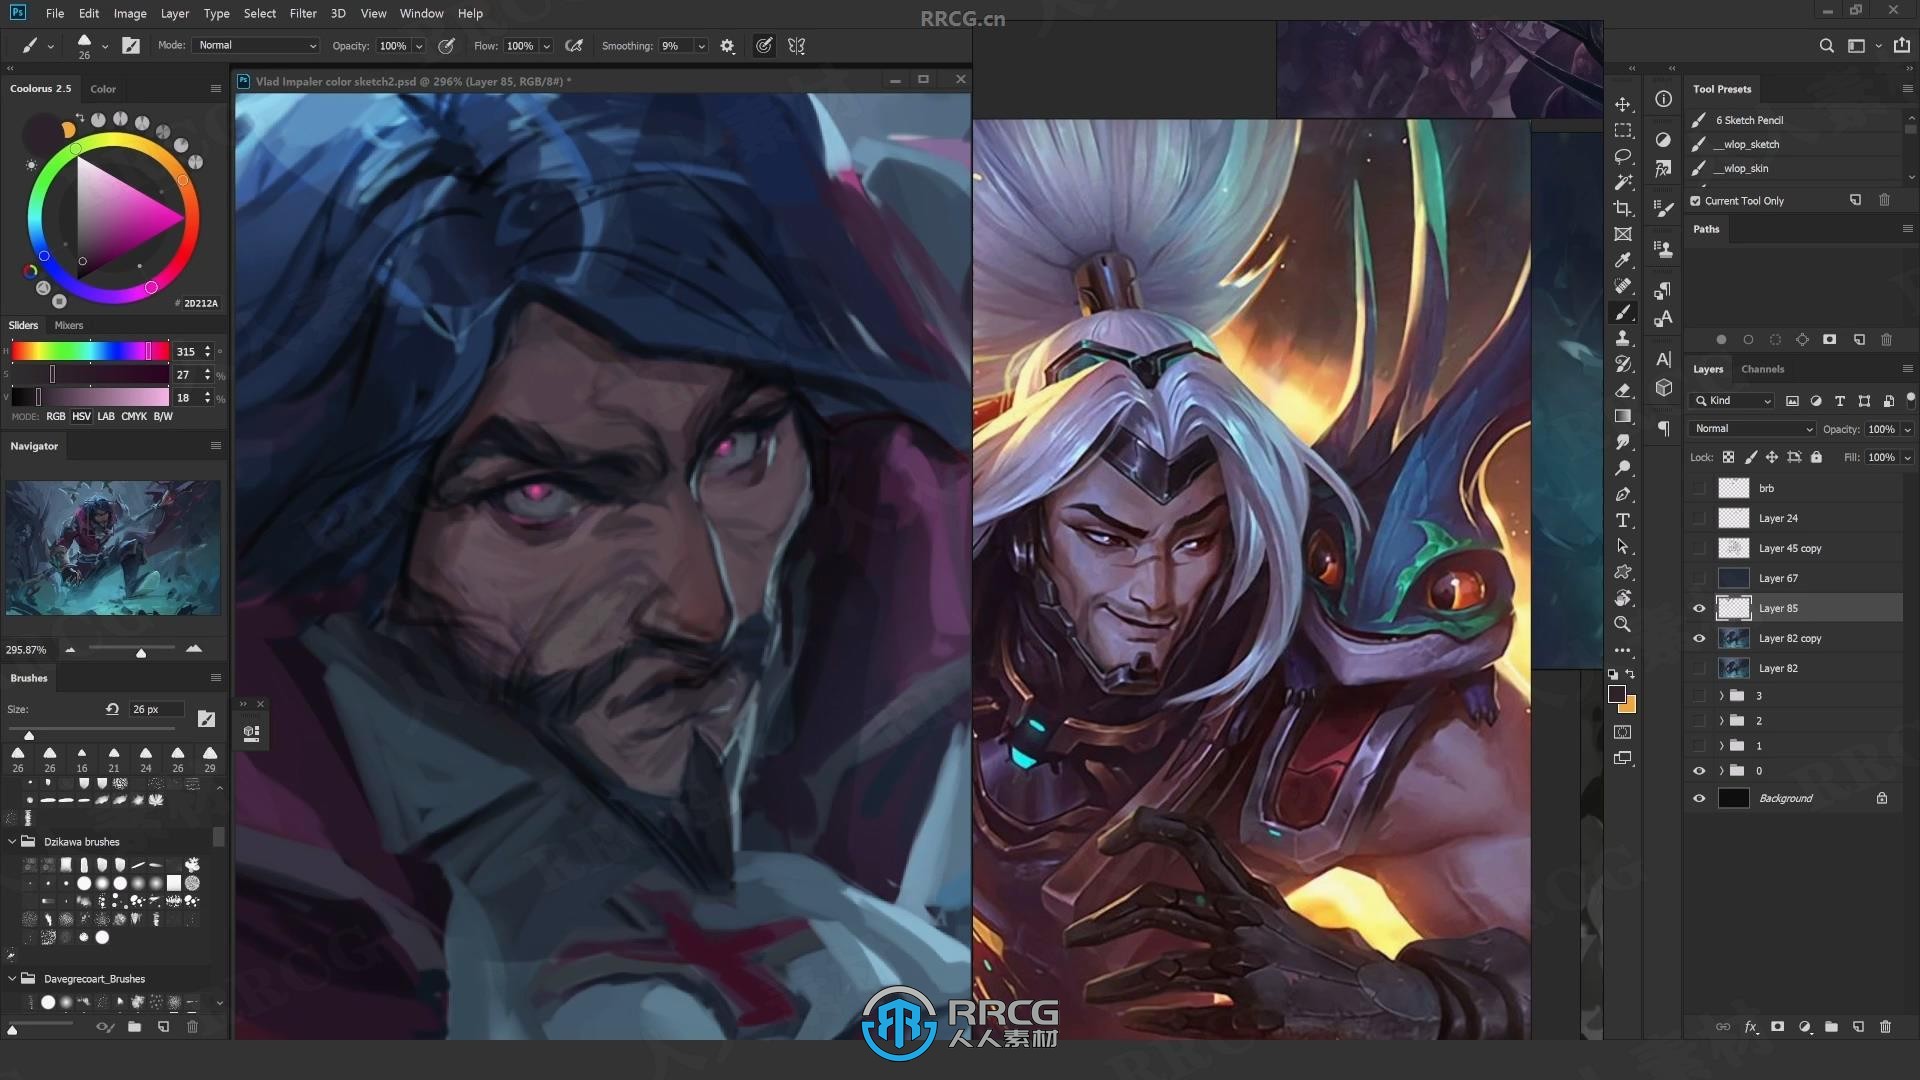
Task: Add layer style with the fx button
Action: pos(1751,1027)
